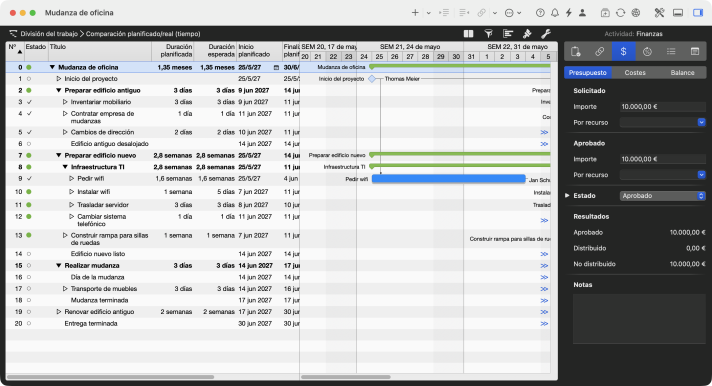
Task: Select row Entrega terminada
Action: coord(153,324)
